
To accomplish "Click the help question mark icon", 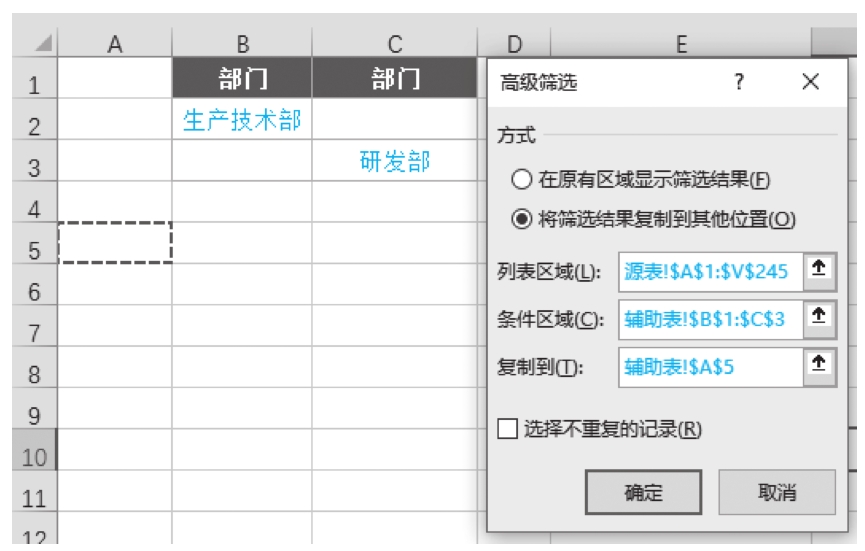I will tap(739, 82).
